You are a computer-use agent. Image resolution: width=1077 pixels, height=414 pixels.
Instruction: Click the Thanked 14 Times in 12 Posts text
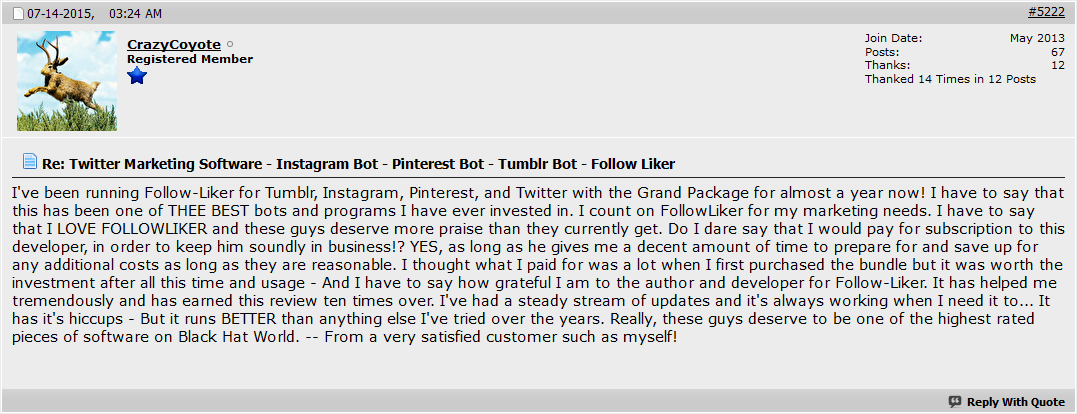[950, 79]
